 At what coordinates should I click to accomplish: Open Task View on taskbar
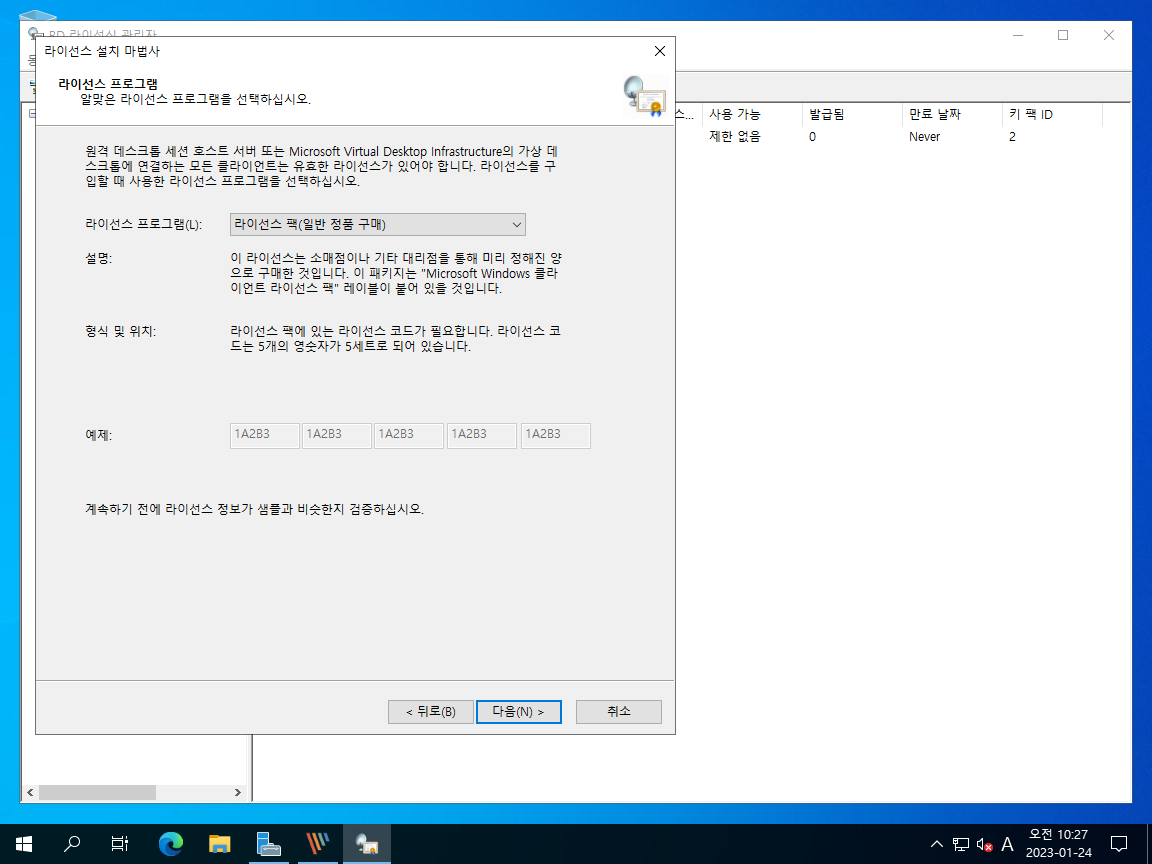pyautogui.click(x=120, y=843)
